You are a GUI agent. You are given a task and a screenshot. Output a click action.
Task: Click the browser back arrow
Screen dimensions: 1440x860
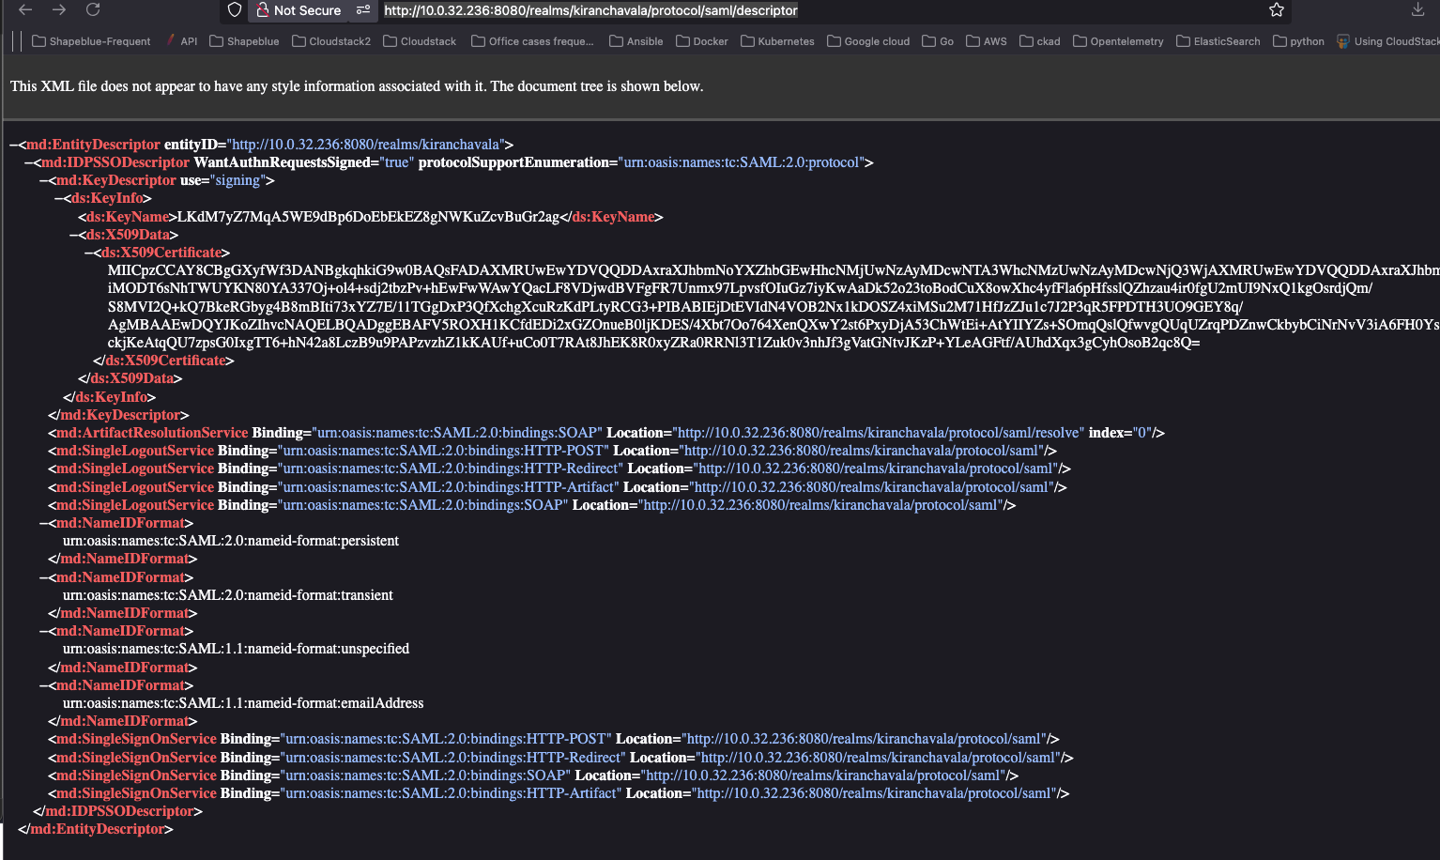point(25,10)
